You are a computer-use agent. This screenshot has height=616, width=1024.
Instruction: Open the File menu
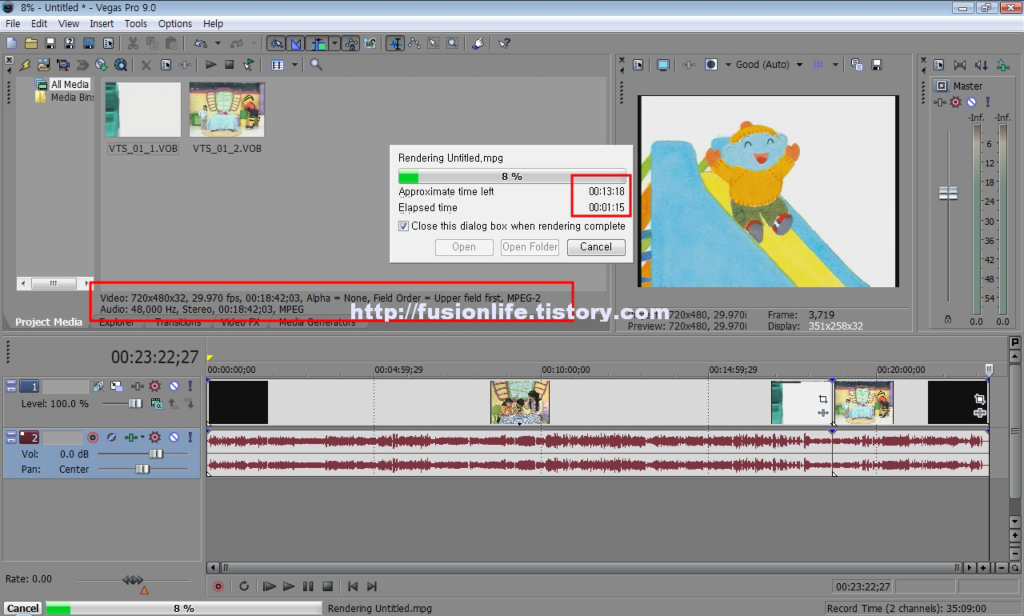pyautogui.click(x=12, y=24)
